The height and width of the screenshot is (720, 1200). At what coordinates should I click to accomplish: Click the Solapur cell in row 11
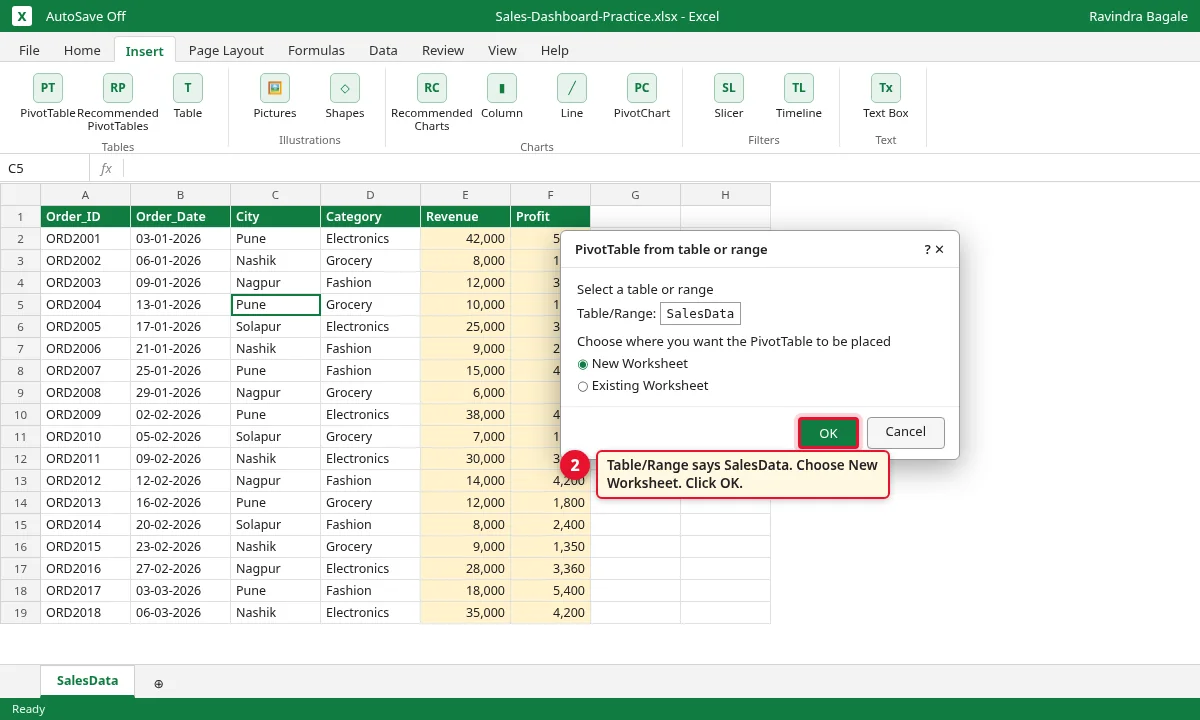click(x=275, y=436)
